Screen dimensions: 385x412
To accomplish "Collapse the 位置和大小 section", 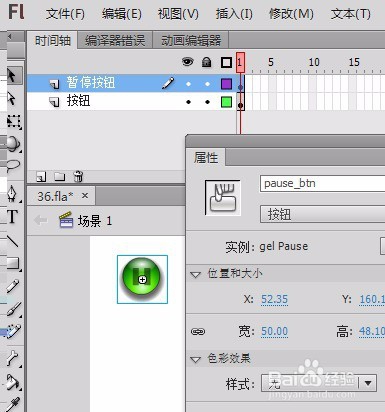I will tap(195, 274).
